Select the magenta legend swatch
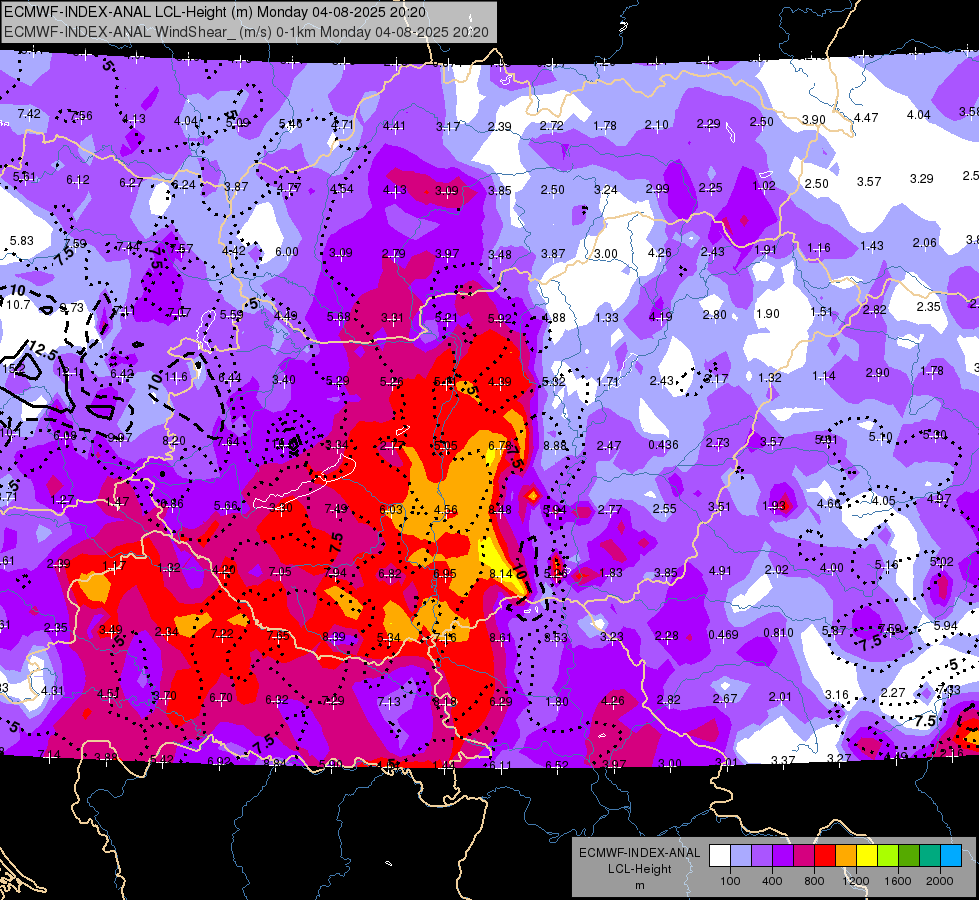The height and width of the screenshot is (900, 979). point(804,856)
